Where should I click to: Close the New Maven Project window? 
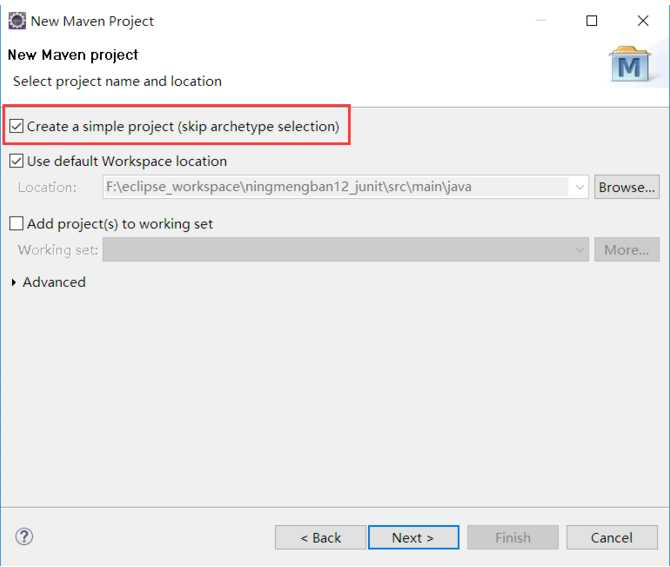coord(643,21)
